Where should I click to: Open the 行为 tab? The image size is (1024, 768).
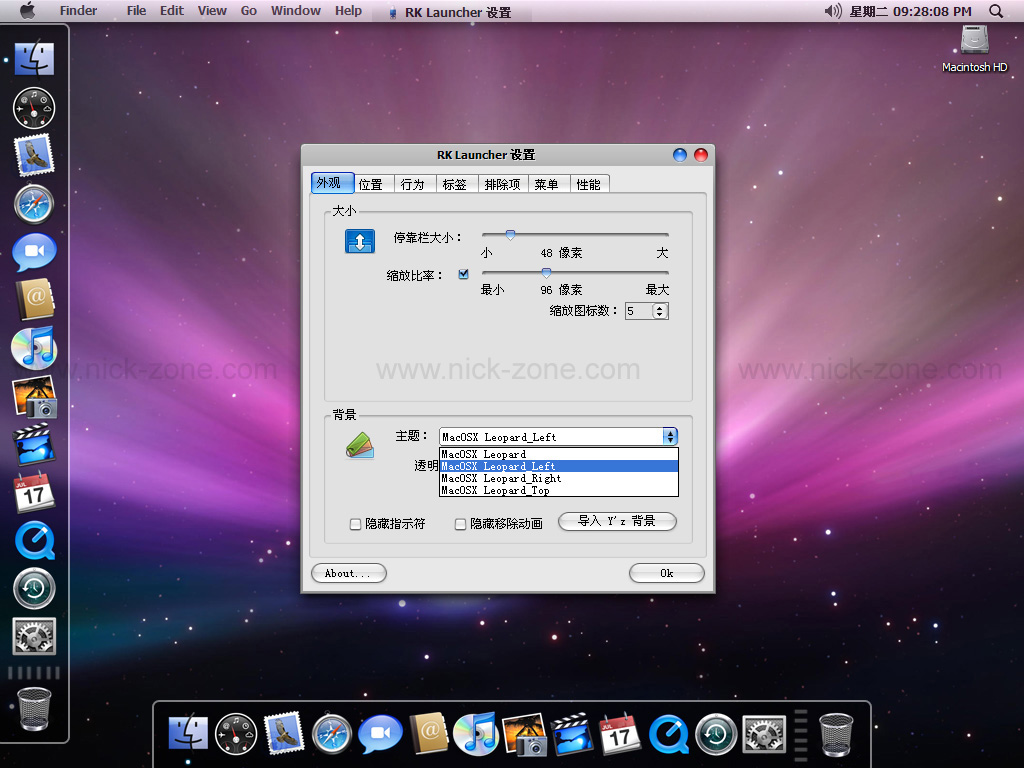coord(413,184)
